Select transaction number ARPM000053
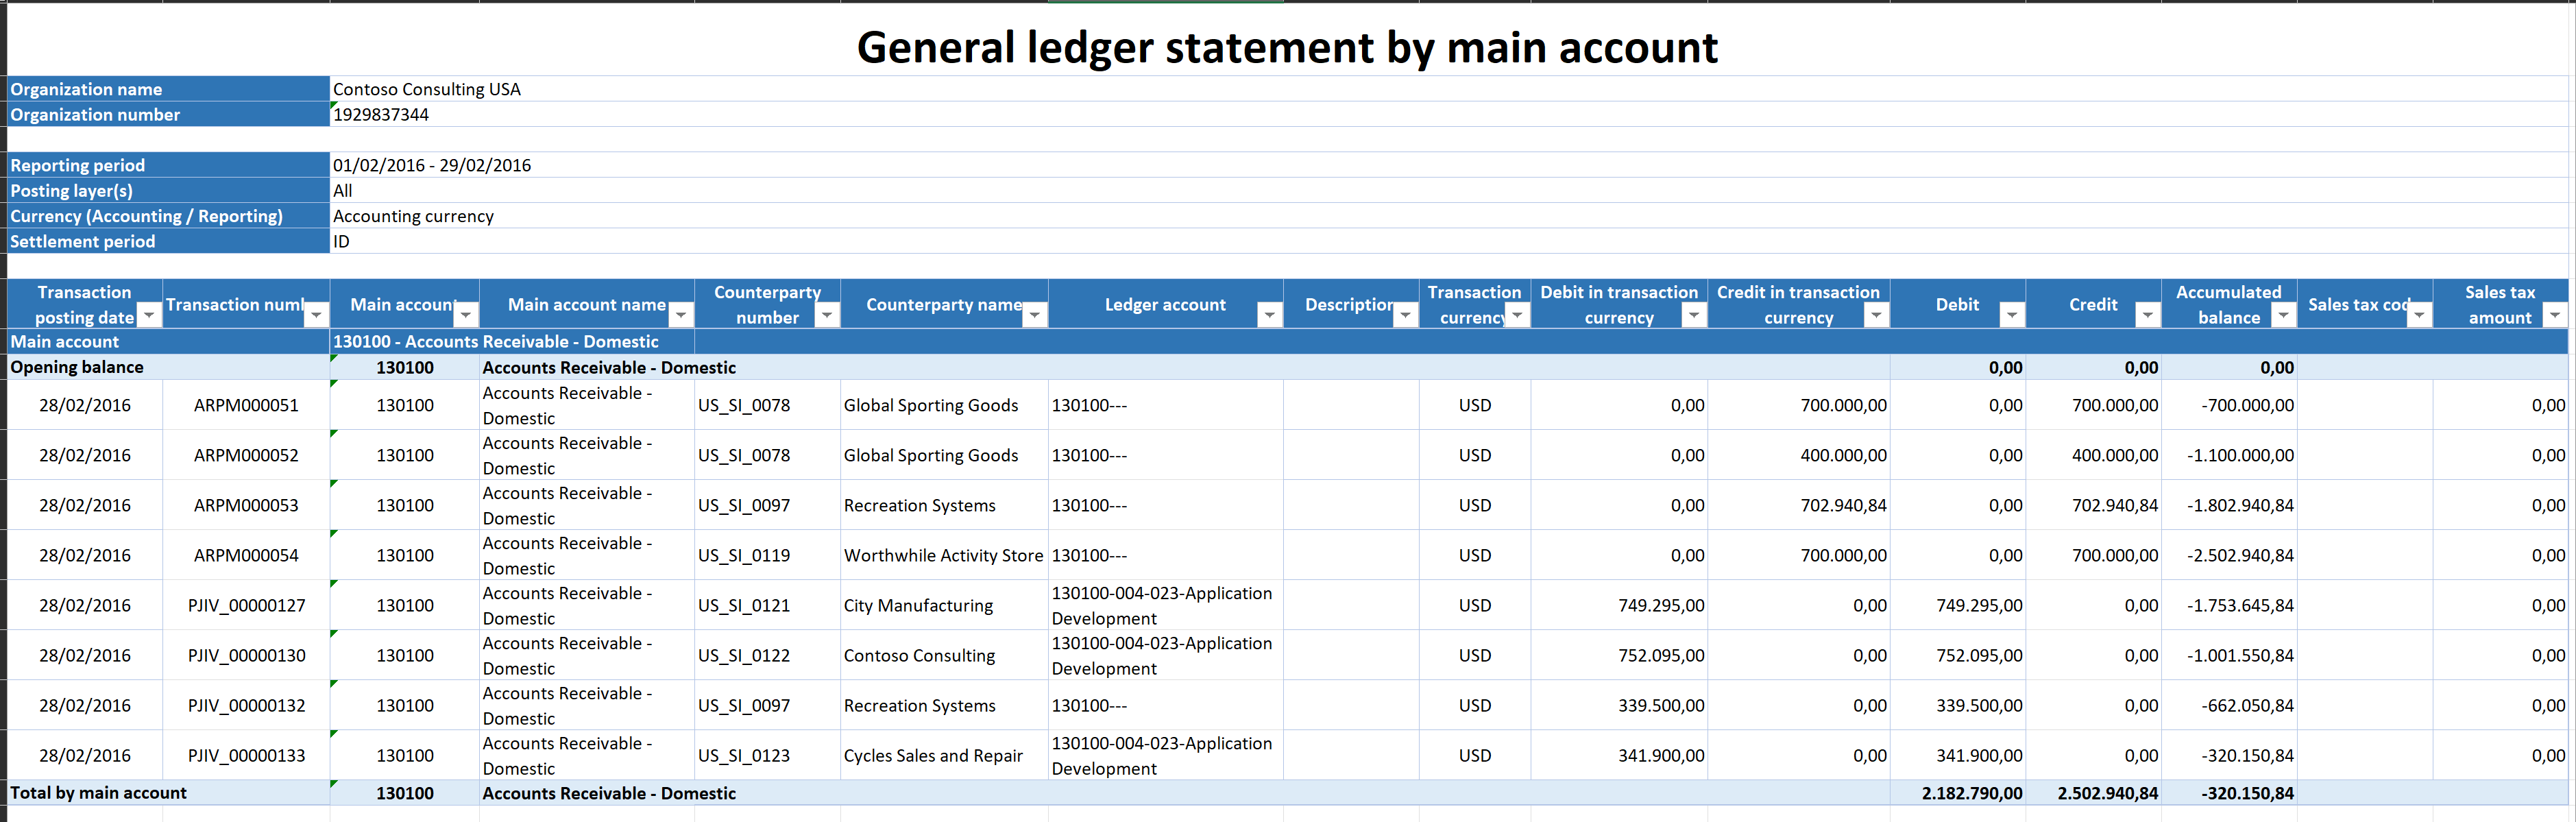 coord(246,505)
